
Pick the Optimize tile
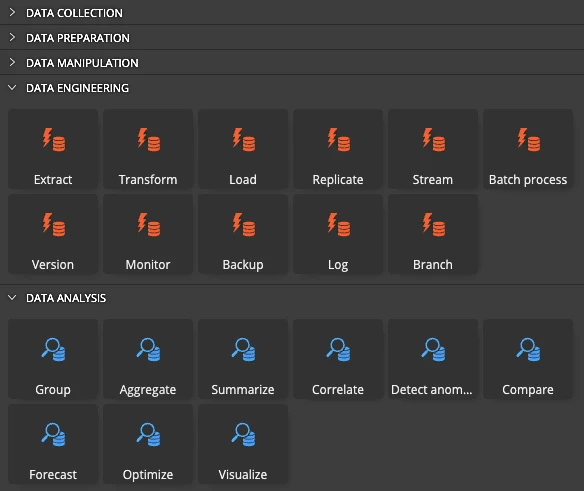coord(148,444)
